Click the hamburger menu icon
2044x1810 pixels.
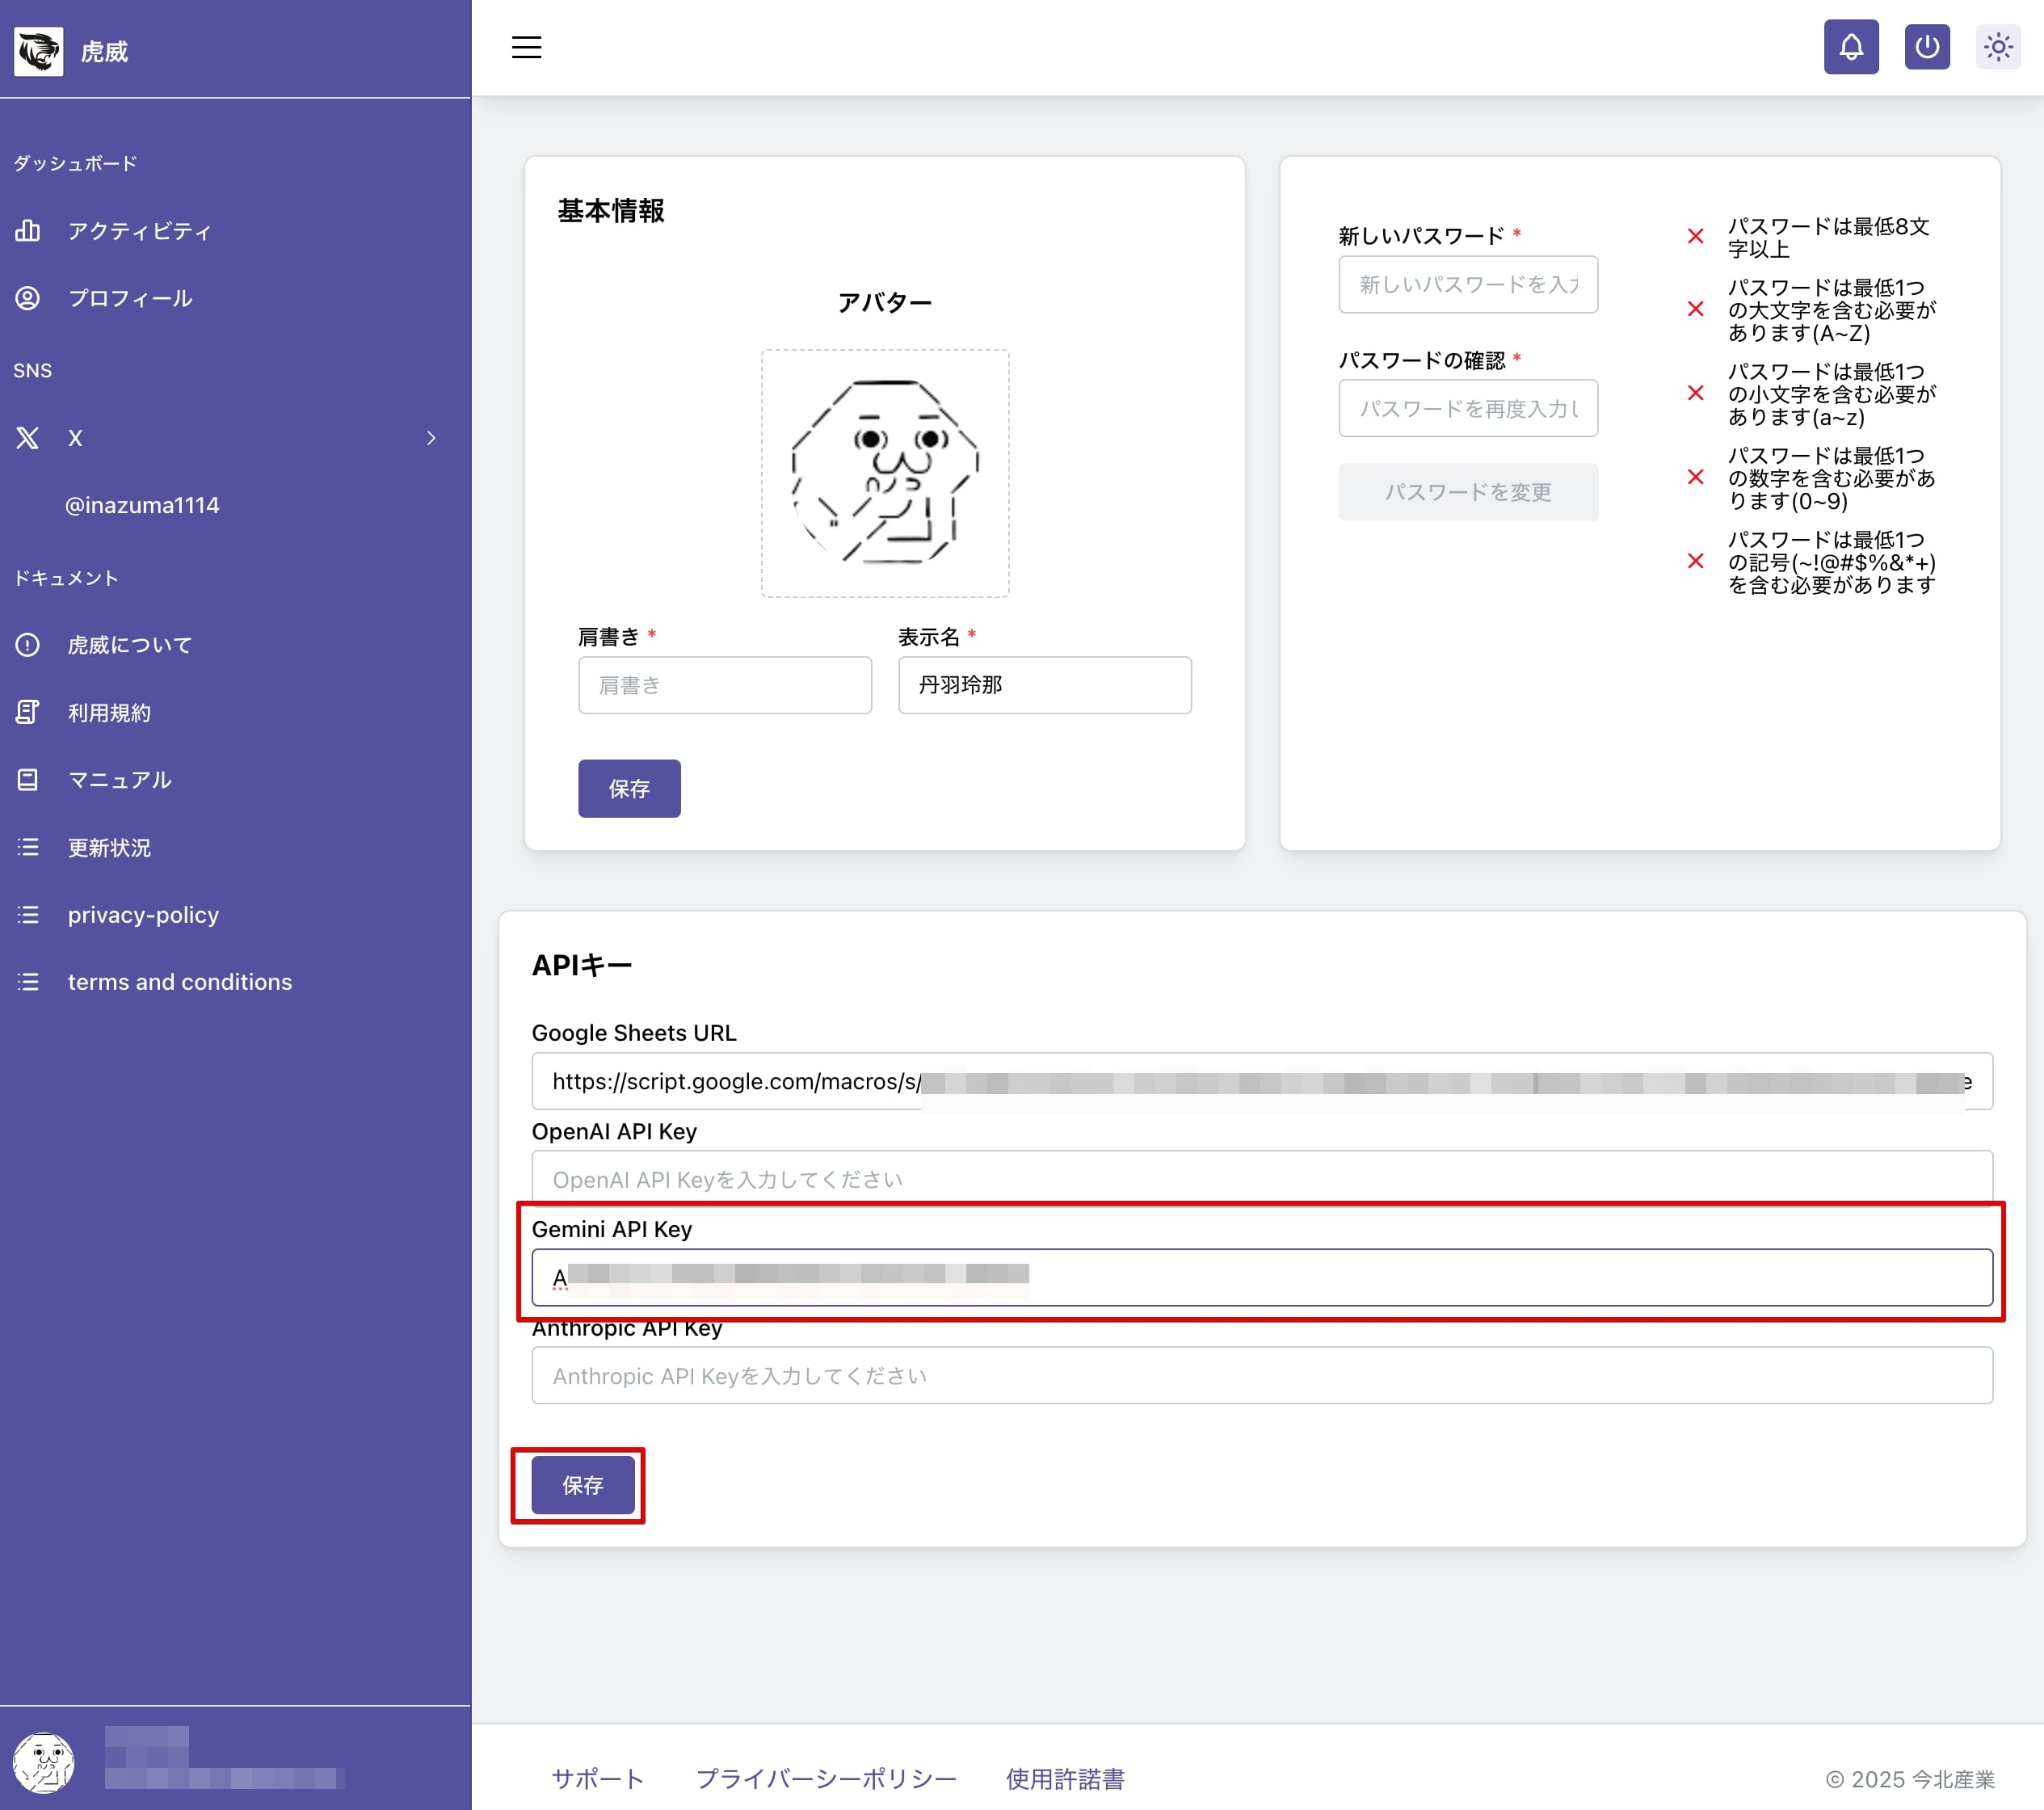(526, 47)
